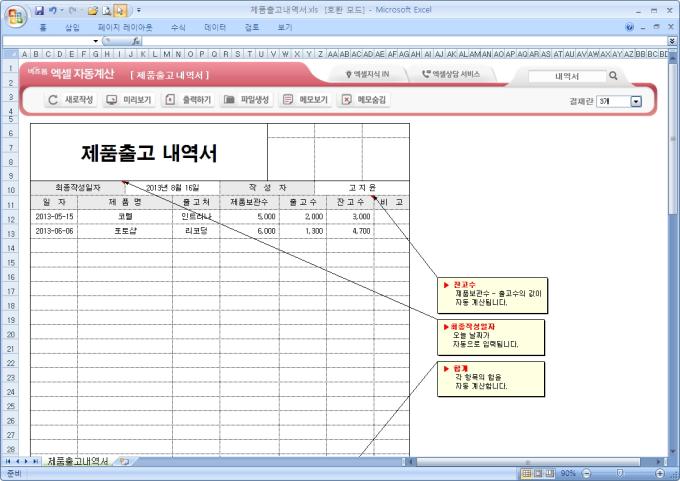Open the 홈 ribbon tab
The height and width of the screenshot is (481, 680).
pos(43,27)
